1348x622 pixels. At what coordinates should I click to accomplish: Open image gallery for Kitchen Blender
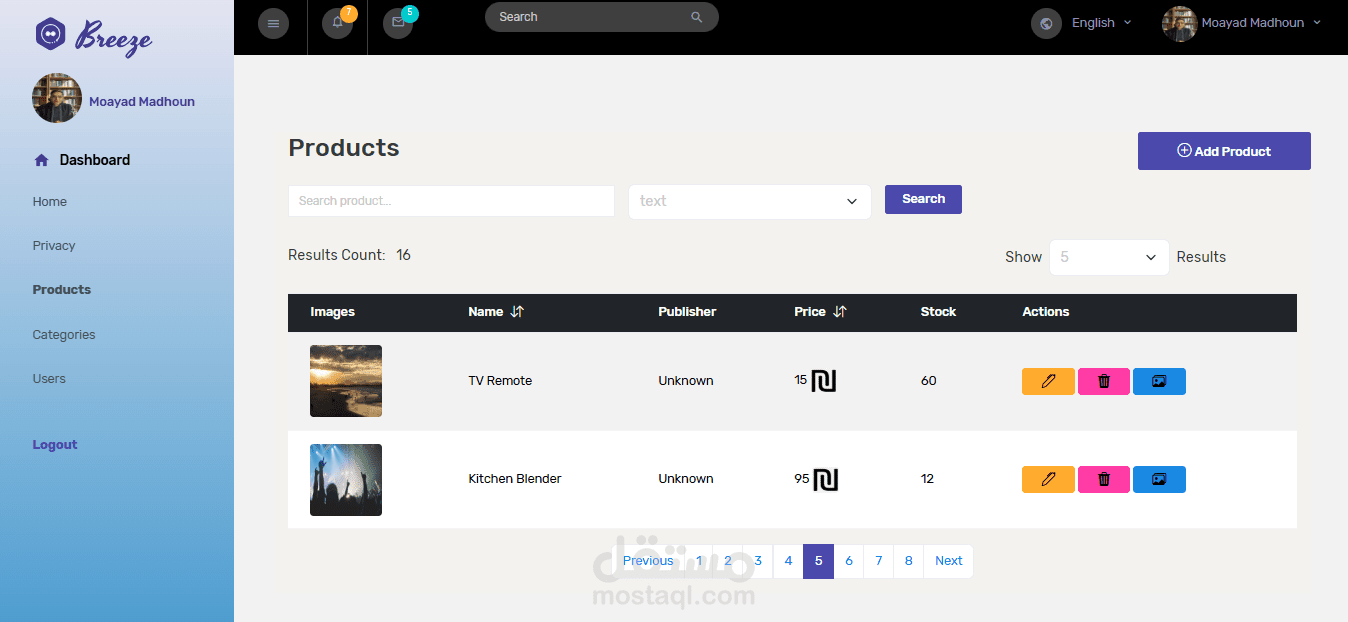pyautogui.click(x=1159, y=479)
